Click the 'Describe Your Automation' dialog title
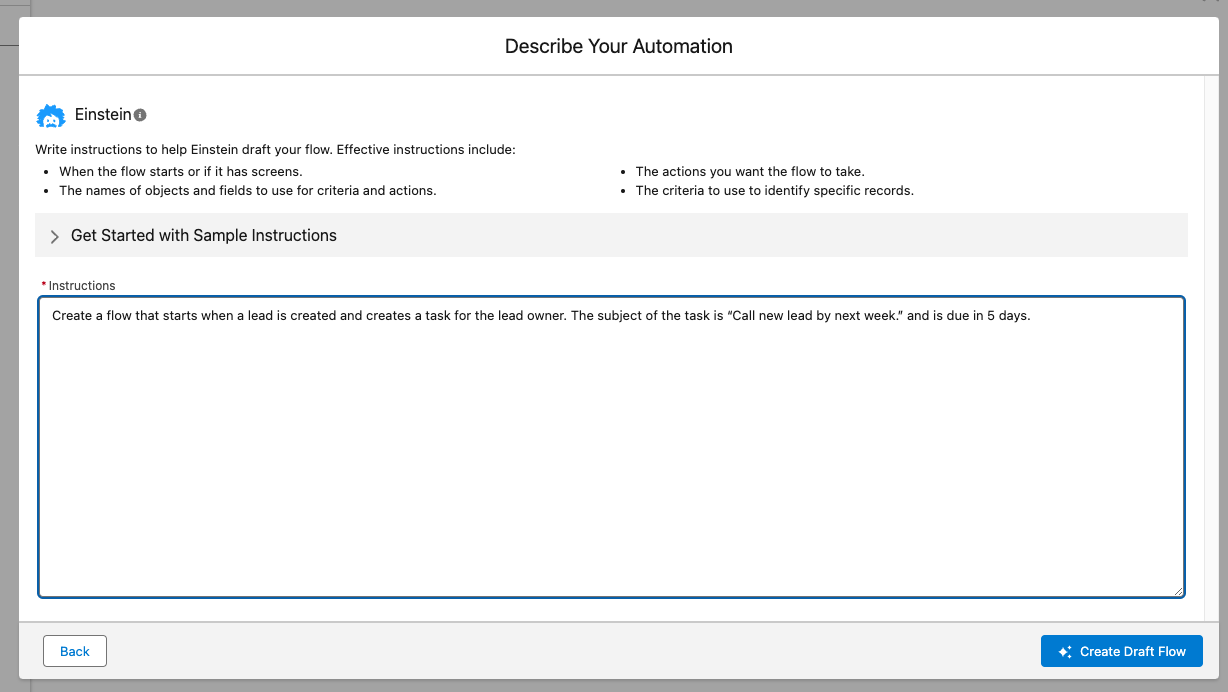Screen dimensions: 1228x692 (x=619, y=46)
